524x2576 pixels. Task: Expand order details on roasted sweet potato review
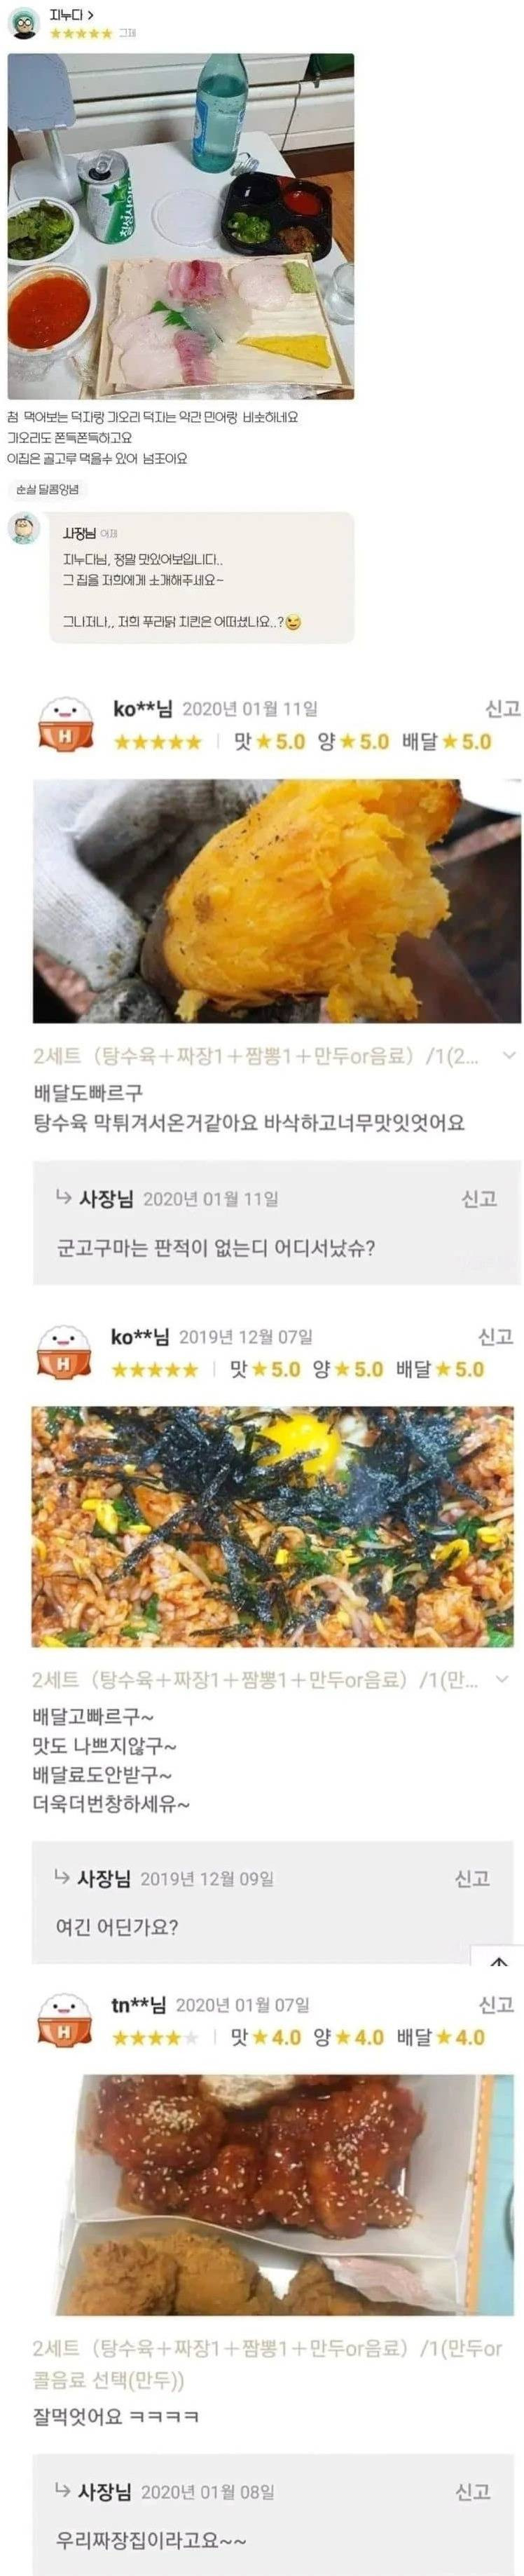[508, 1055]
